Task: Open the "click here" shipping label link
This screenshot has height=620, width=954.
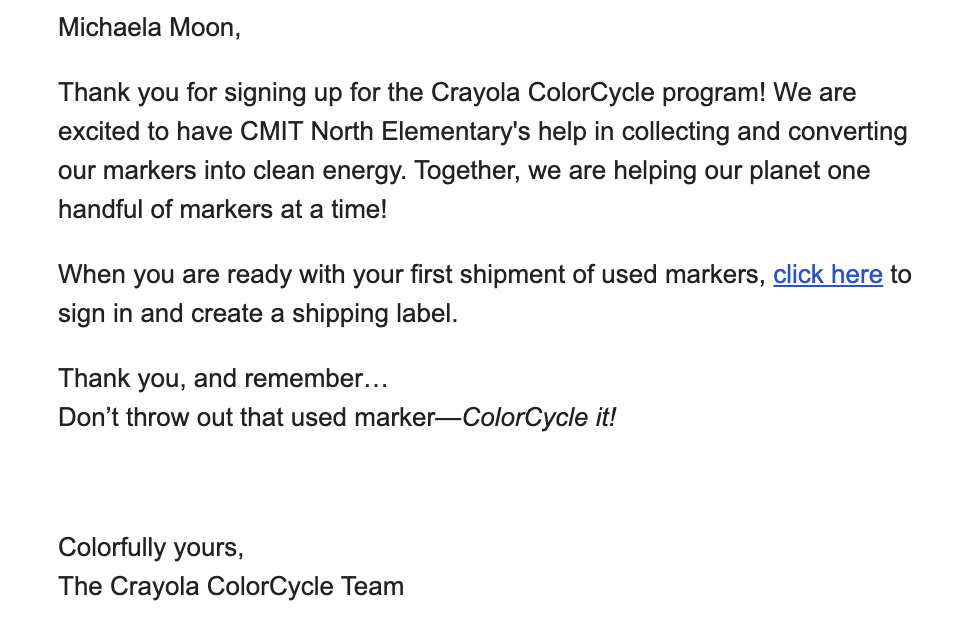Action: (x=827, y=274)
